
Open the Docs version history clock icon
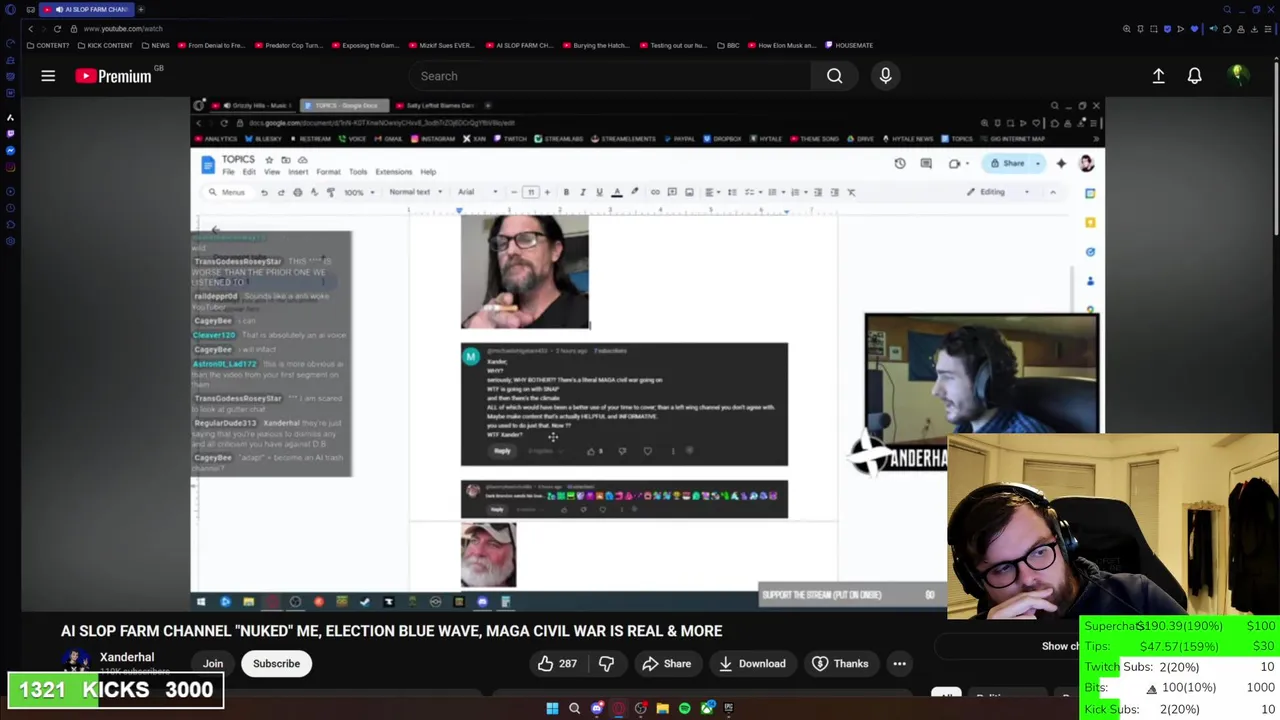pyautogui.click(x=899, y=163)
